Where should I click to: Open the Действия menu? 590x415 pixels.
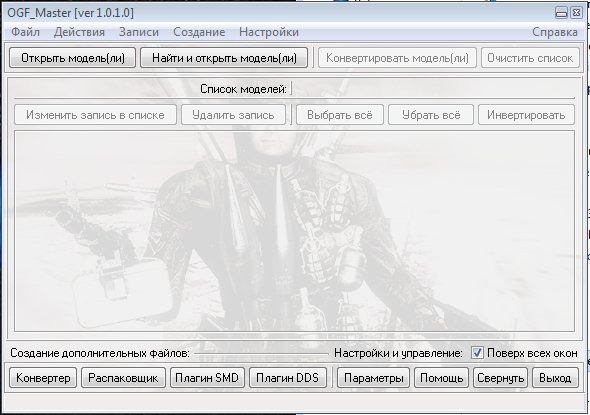pyautogui.click(x=79, y=32)
